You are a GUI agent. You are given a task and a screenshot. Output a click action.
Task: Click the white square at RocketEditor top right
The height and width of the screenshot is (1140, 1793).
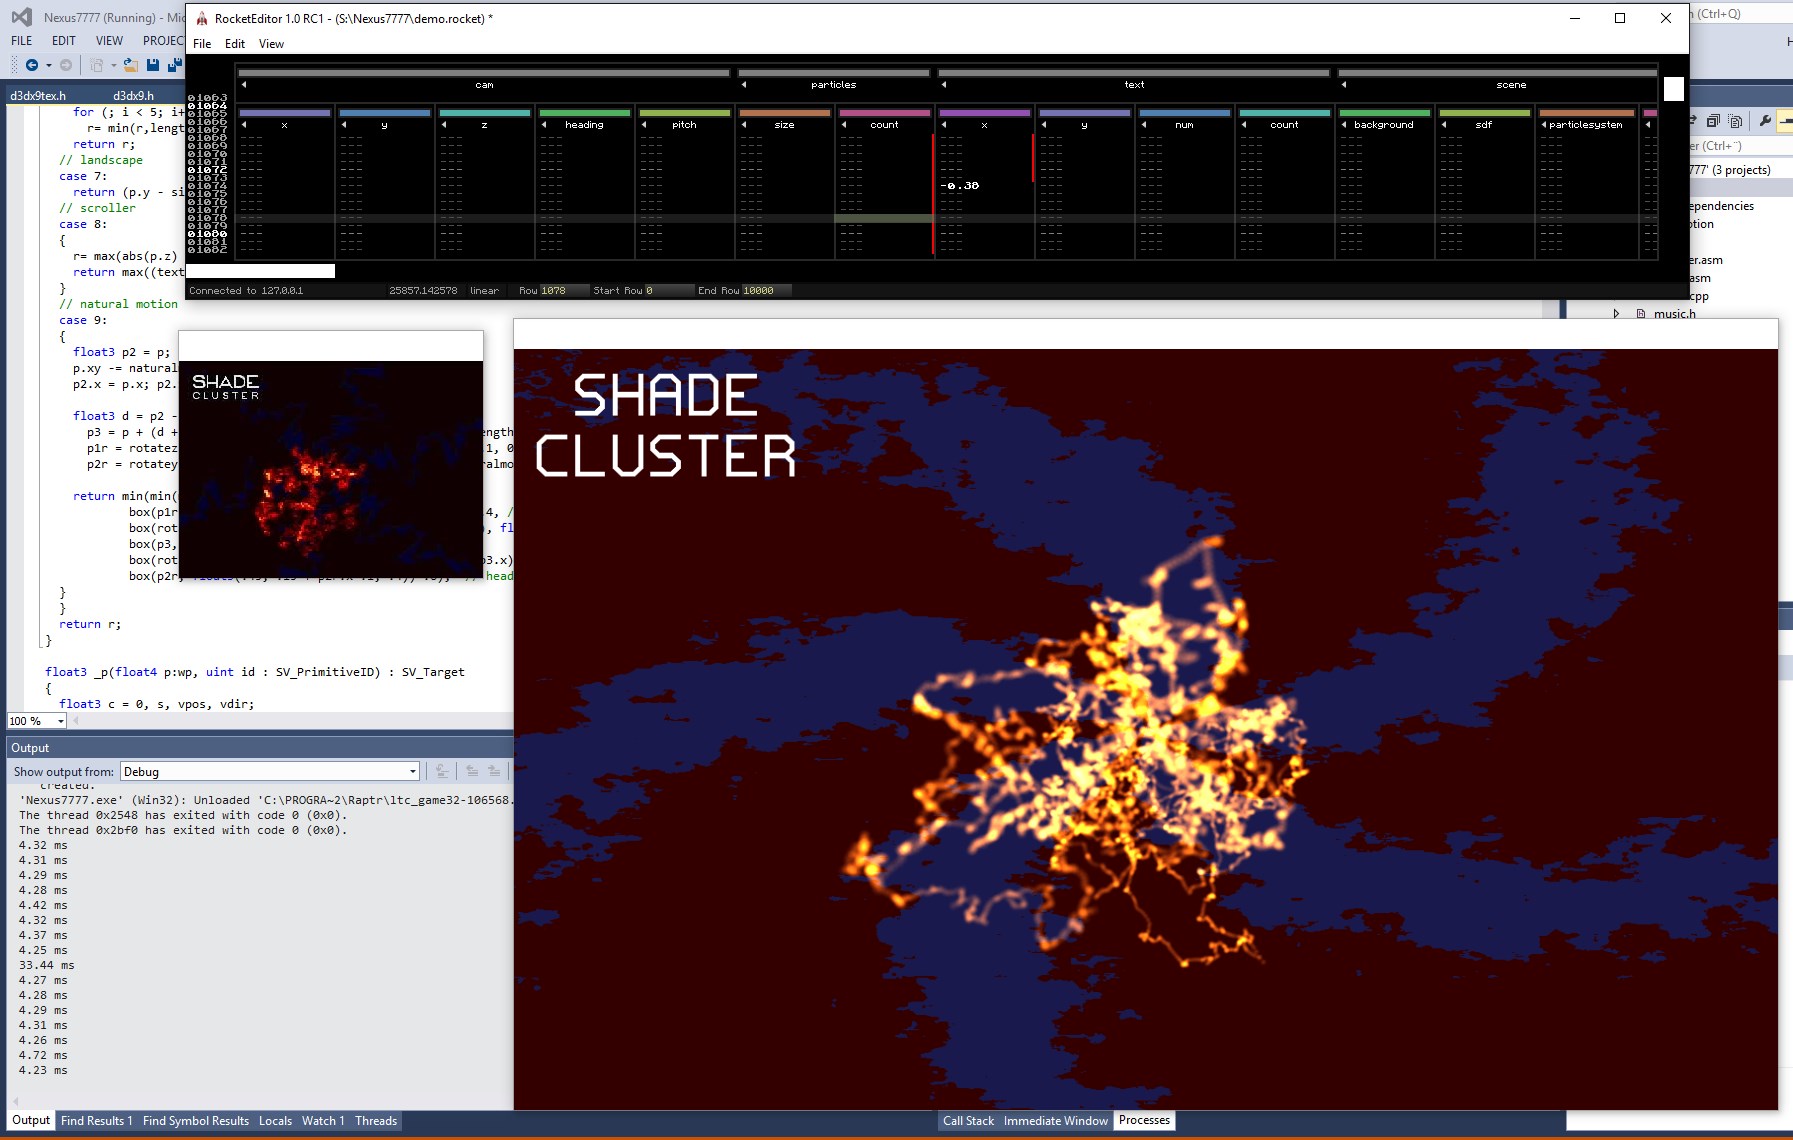click(1674, 89)
